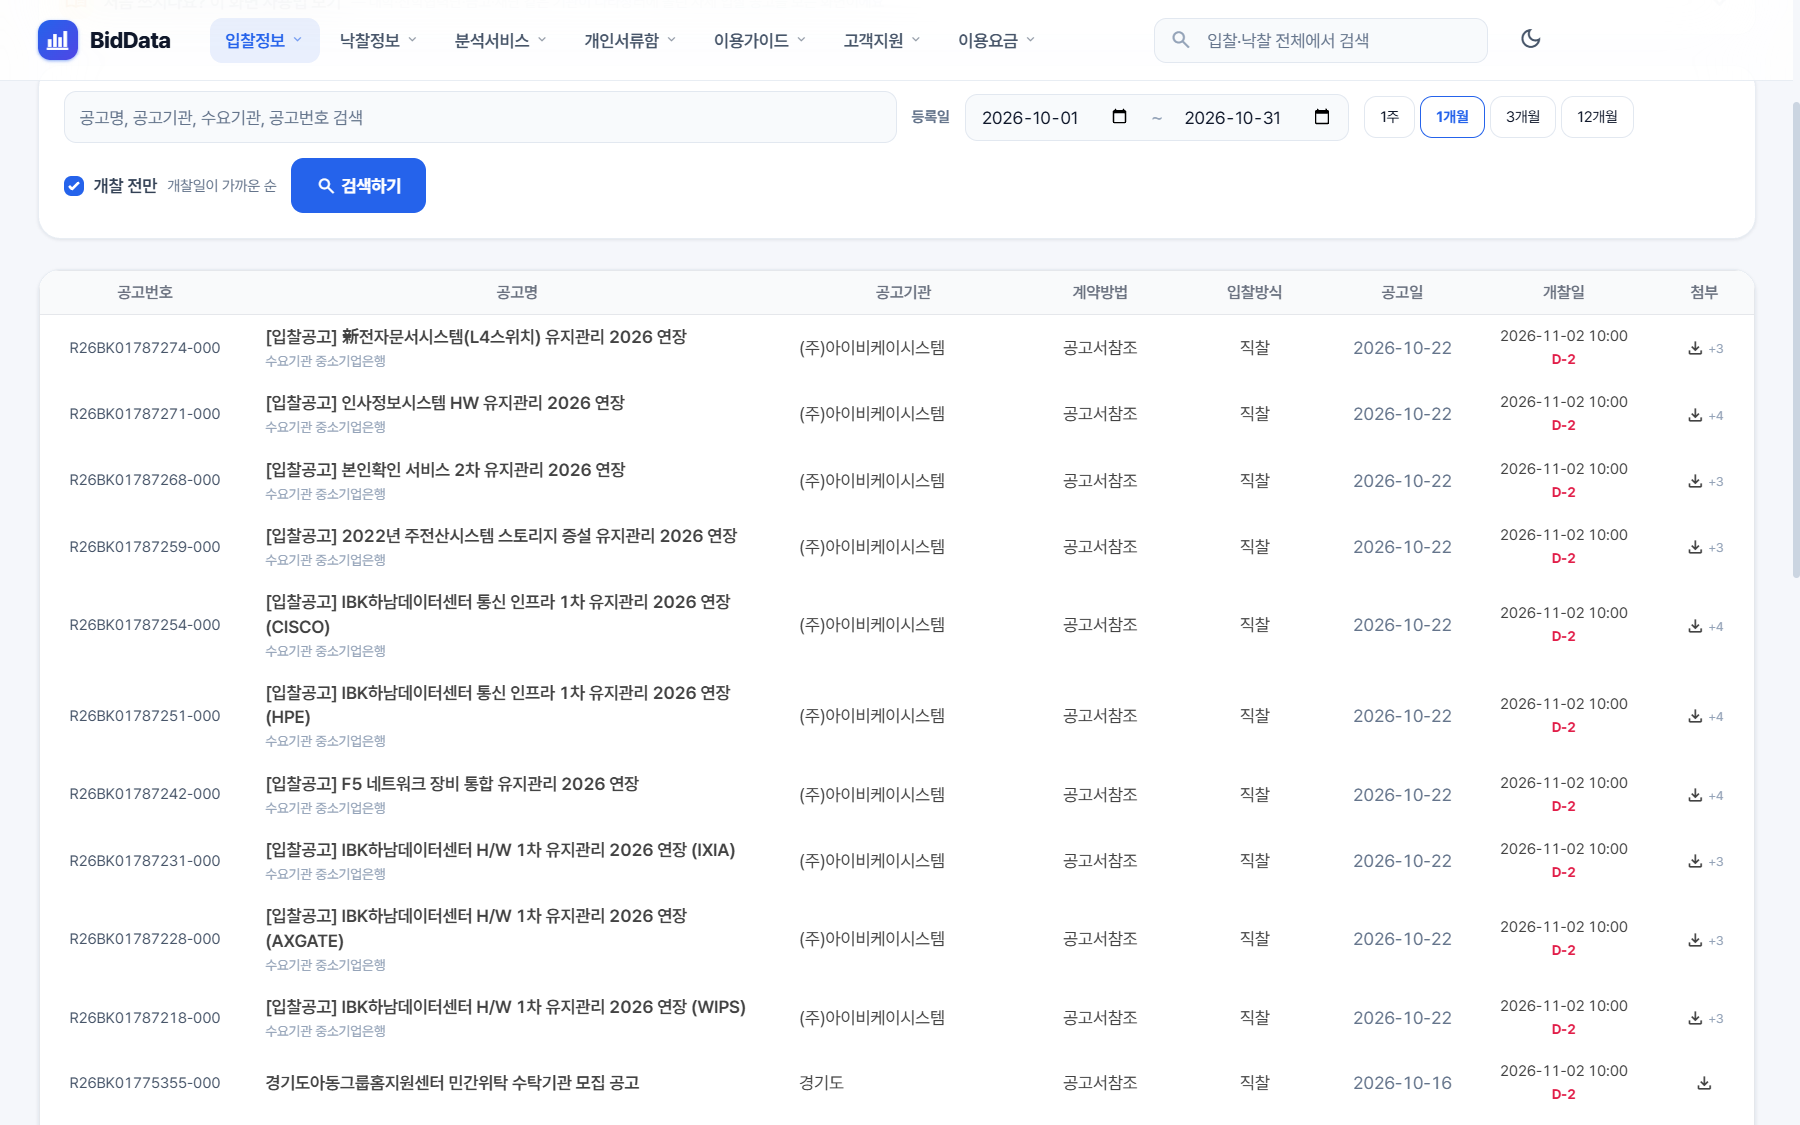The width and height of the screenshot is (1800, 1125).
Task: Expand the 개인서류함 menu
Action: click(x=630, y=40)
